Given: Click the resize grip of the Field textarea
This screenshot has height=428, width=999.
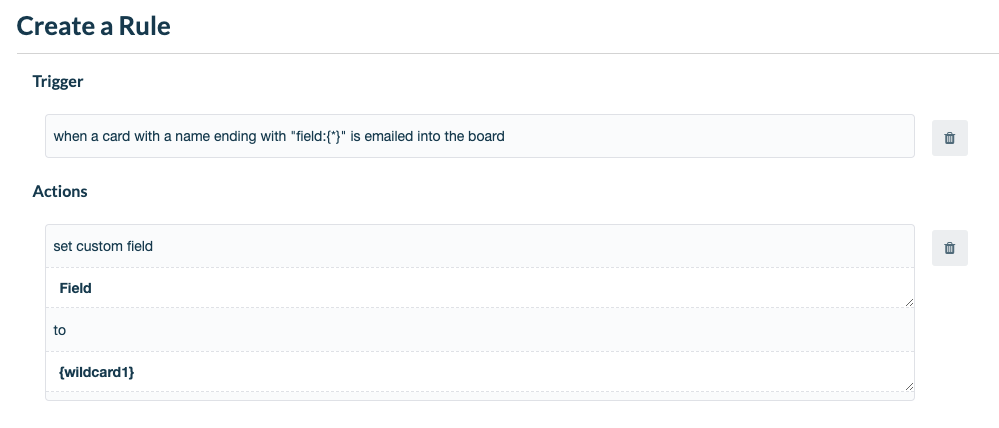Looking at the screenshot, I should tap(909, 303).
